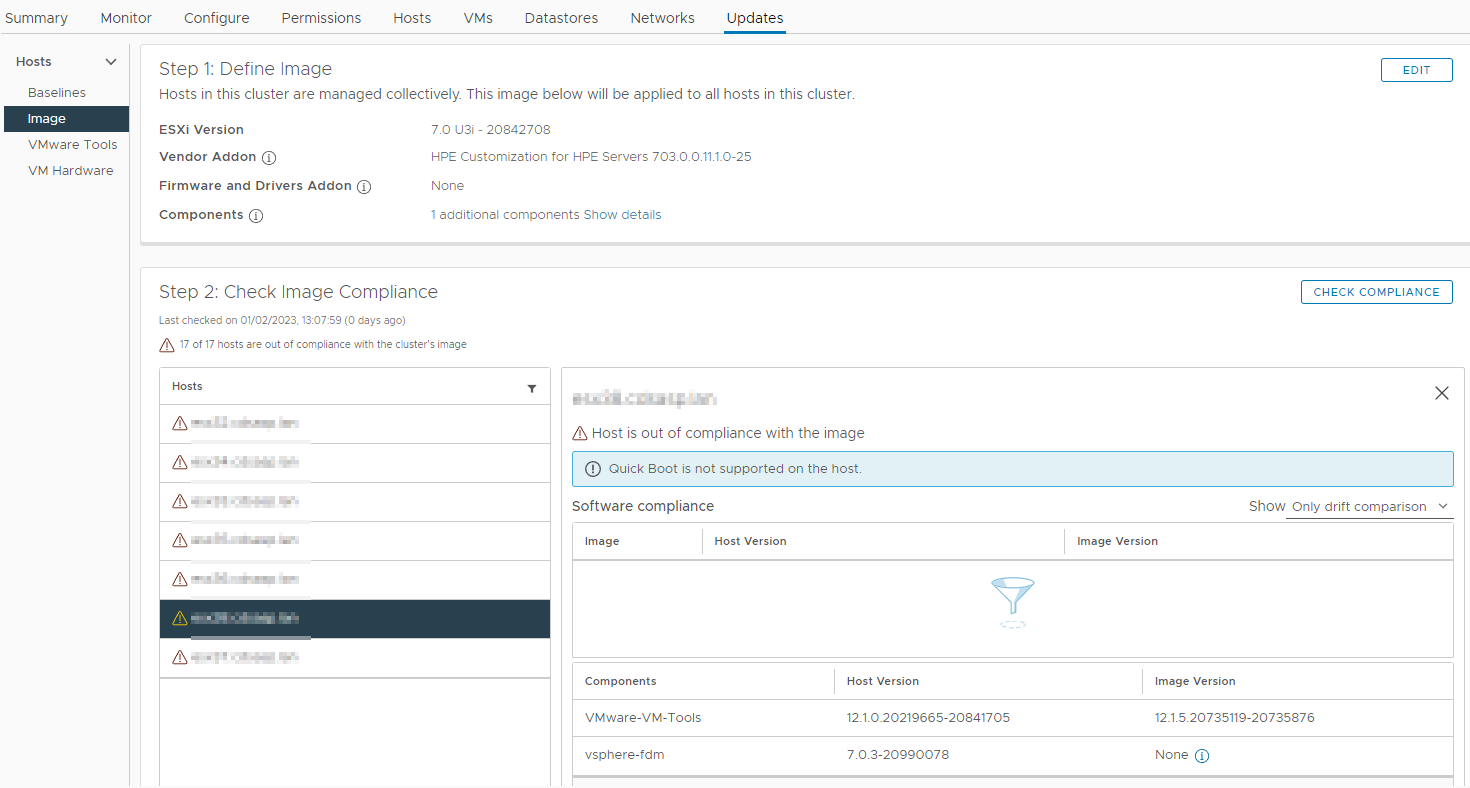Click the EDIT image button

(1416, 70)
